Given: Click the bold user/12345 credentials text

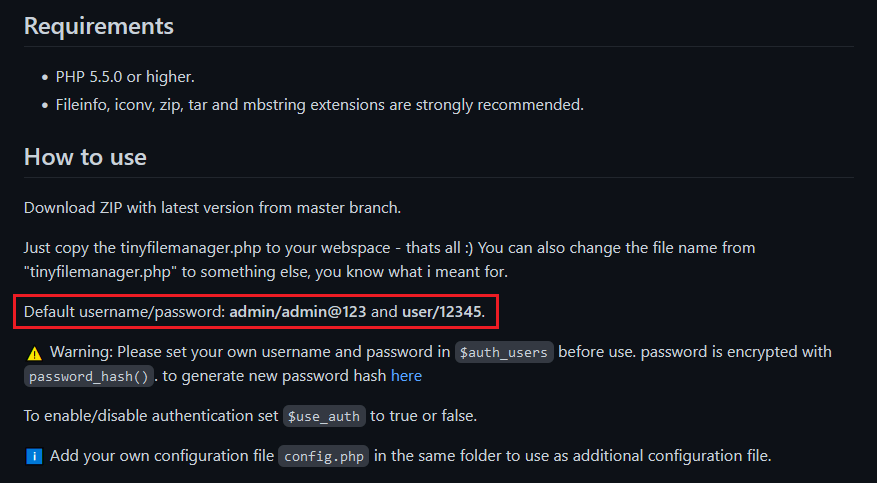Looking at the screenshot, I should (x=441, y=311).
